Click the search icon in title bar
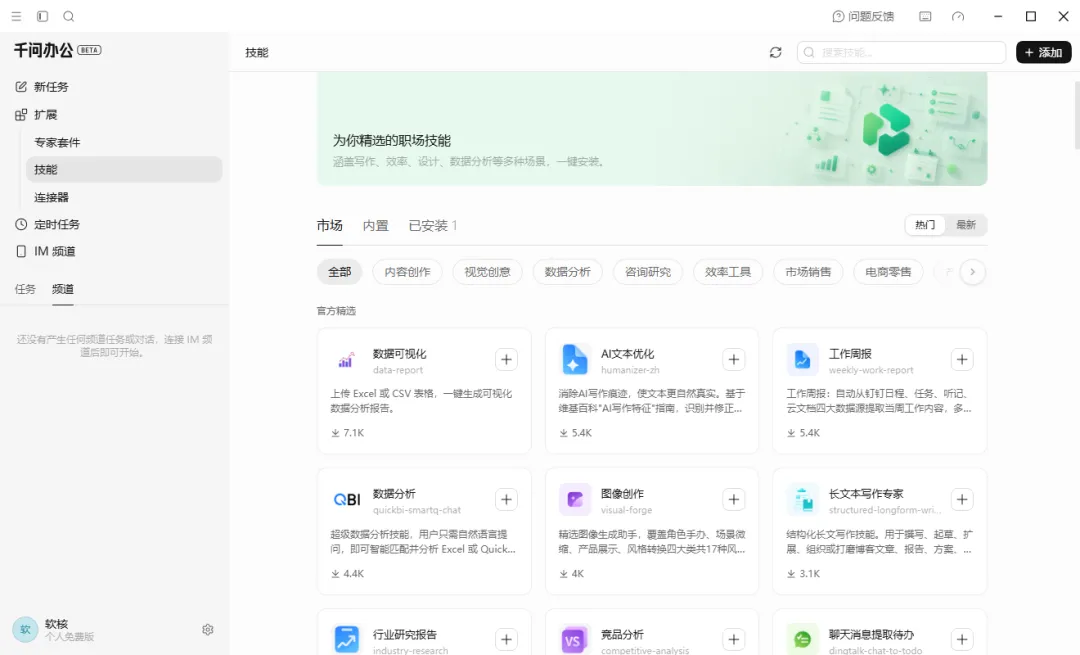 pos(69,16)
